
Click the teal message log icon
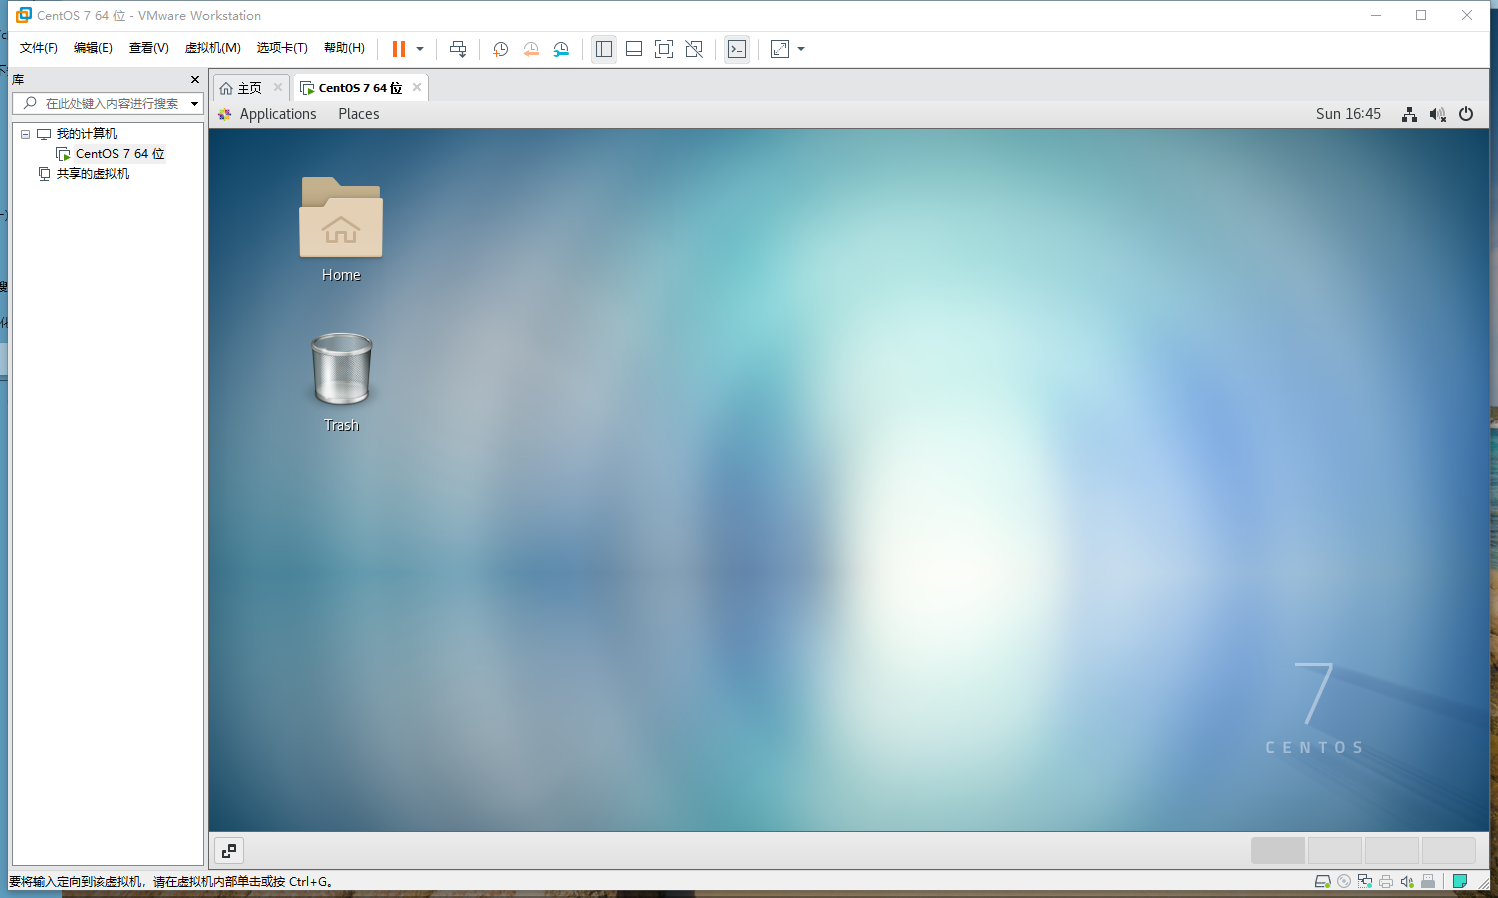click(1460, 881)
